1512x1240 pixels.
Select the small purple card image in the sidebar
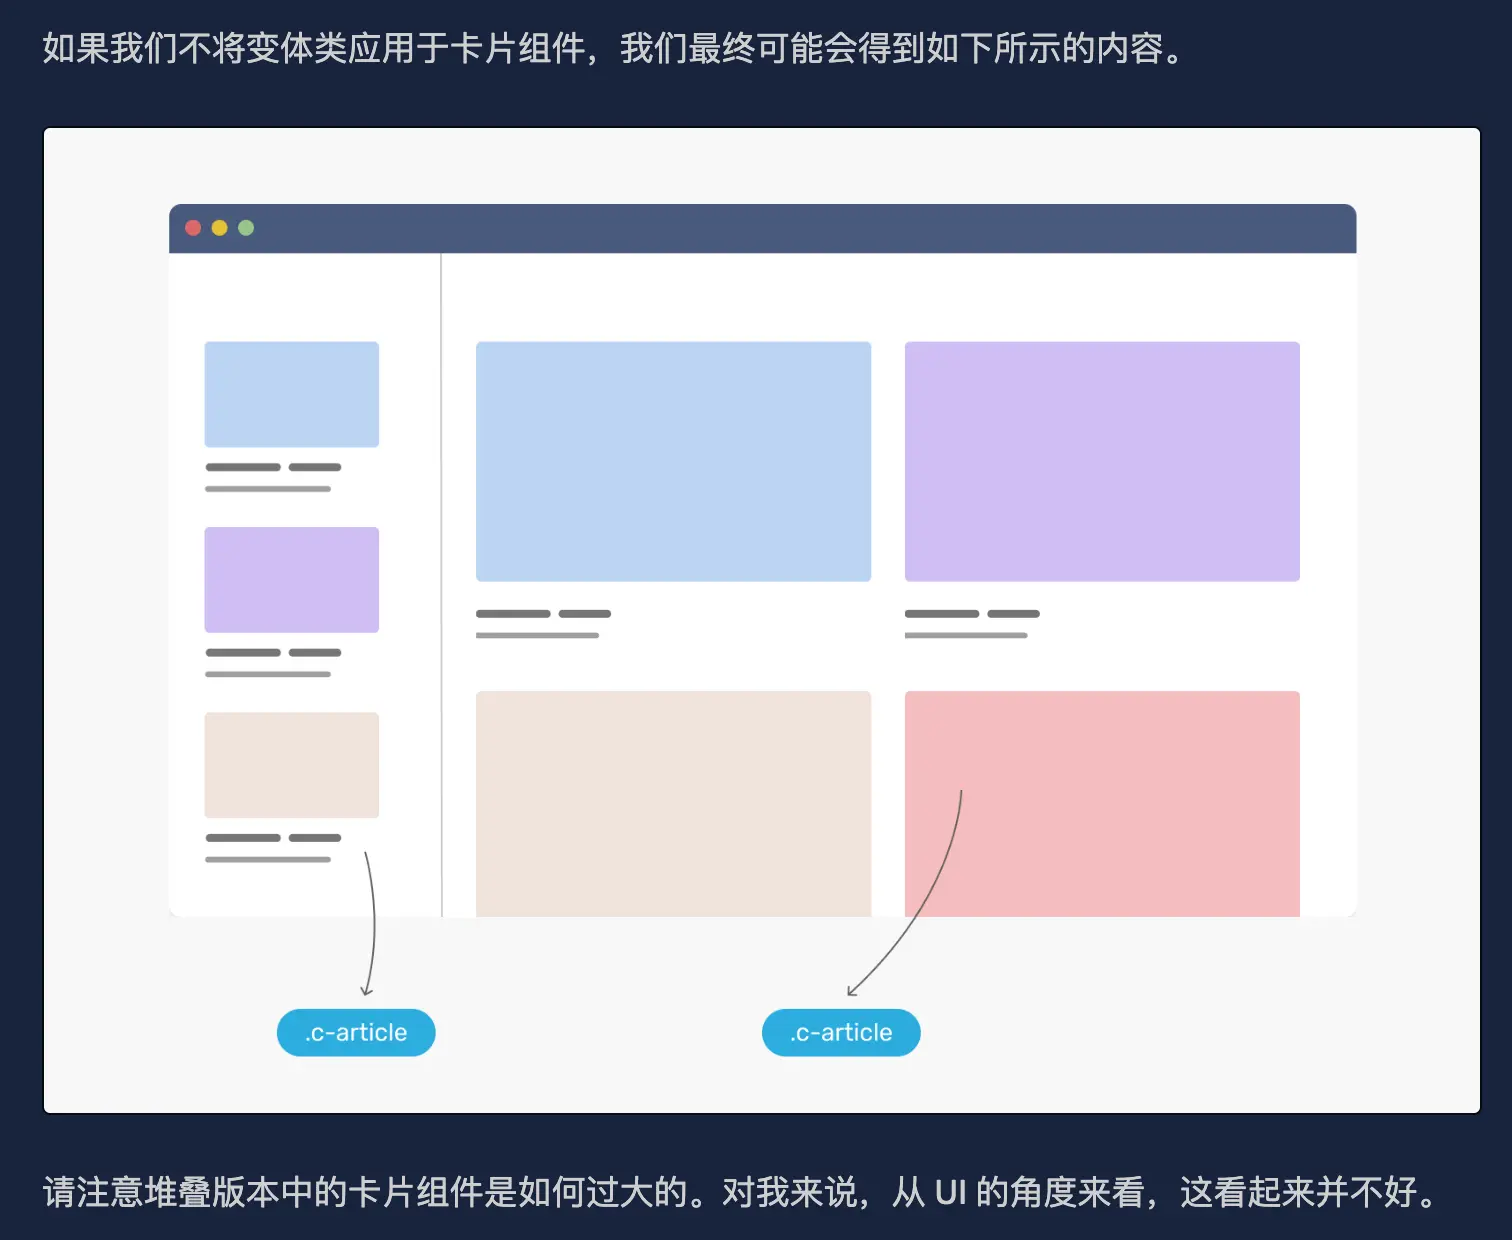[291, 579]
